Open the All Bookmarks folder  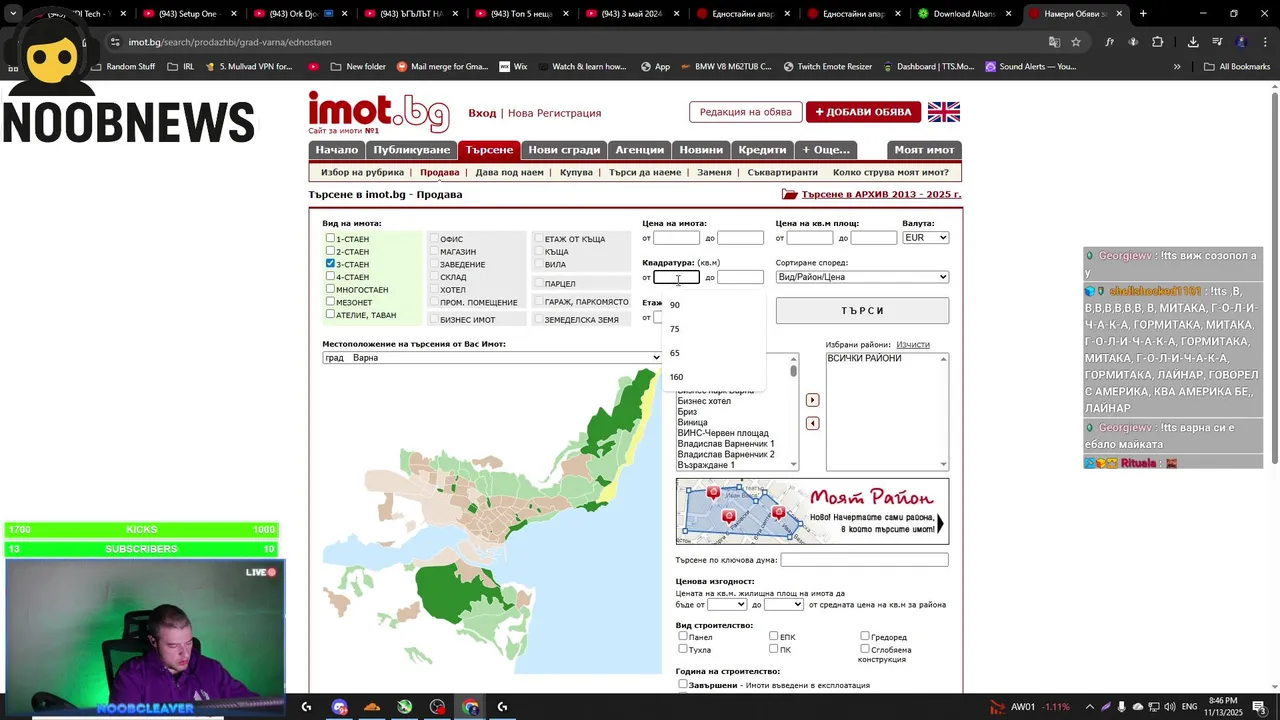coord(1237,66)
